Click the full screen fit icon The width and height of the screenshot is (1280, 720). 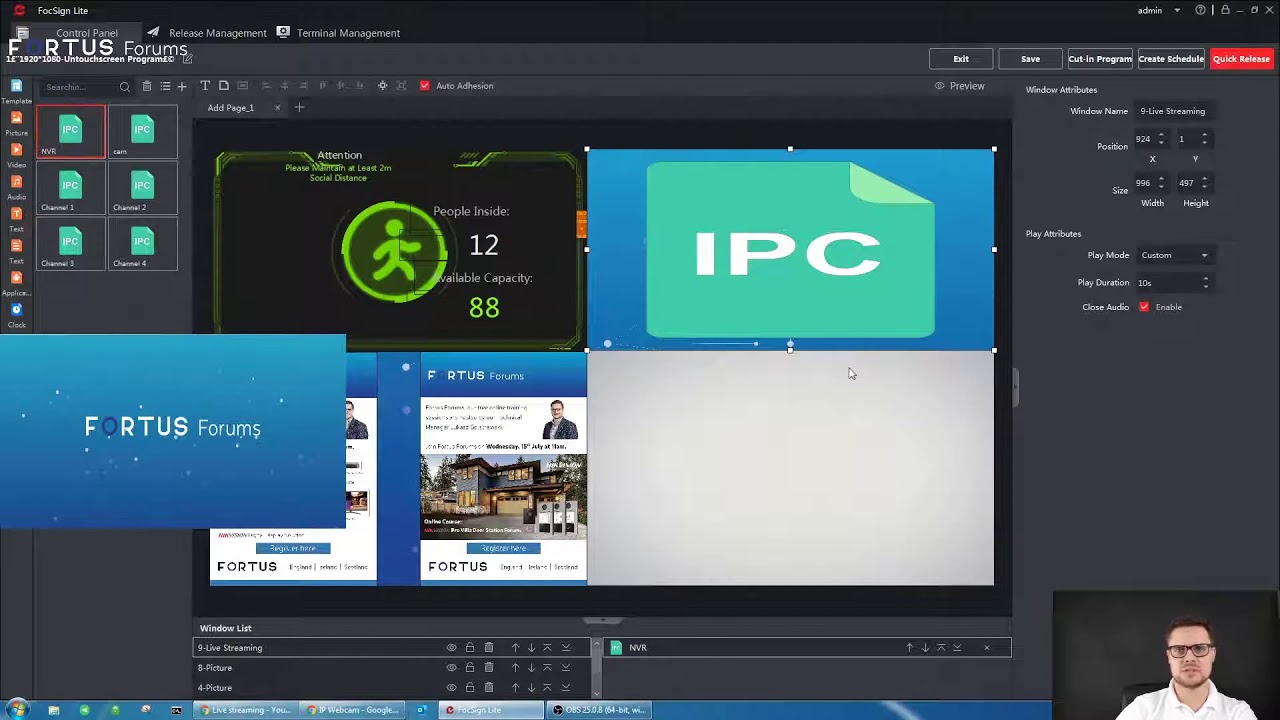(x=401, y=86)
